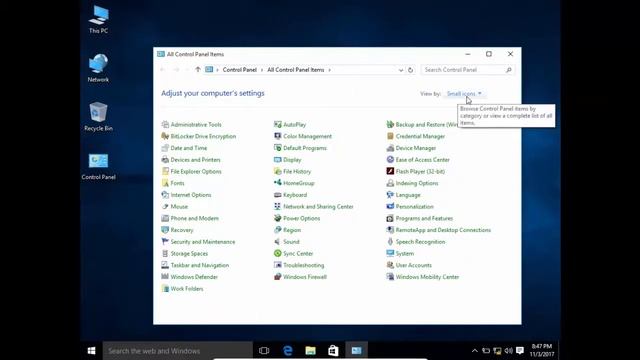Click the Search the web and Windows box
The width and height of the screenshot is (640, 360).
pos(178,351)
